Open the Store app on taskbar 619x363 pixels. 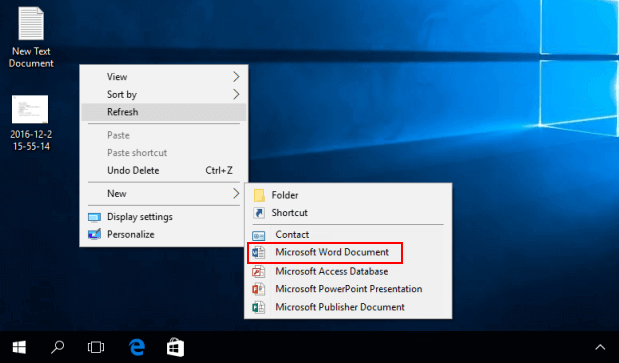click(x=175, y=347)
